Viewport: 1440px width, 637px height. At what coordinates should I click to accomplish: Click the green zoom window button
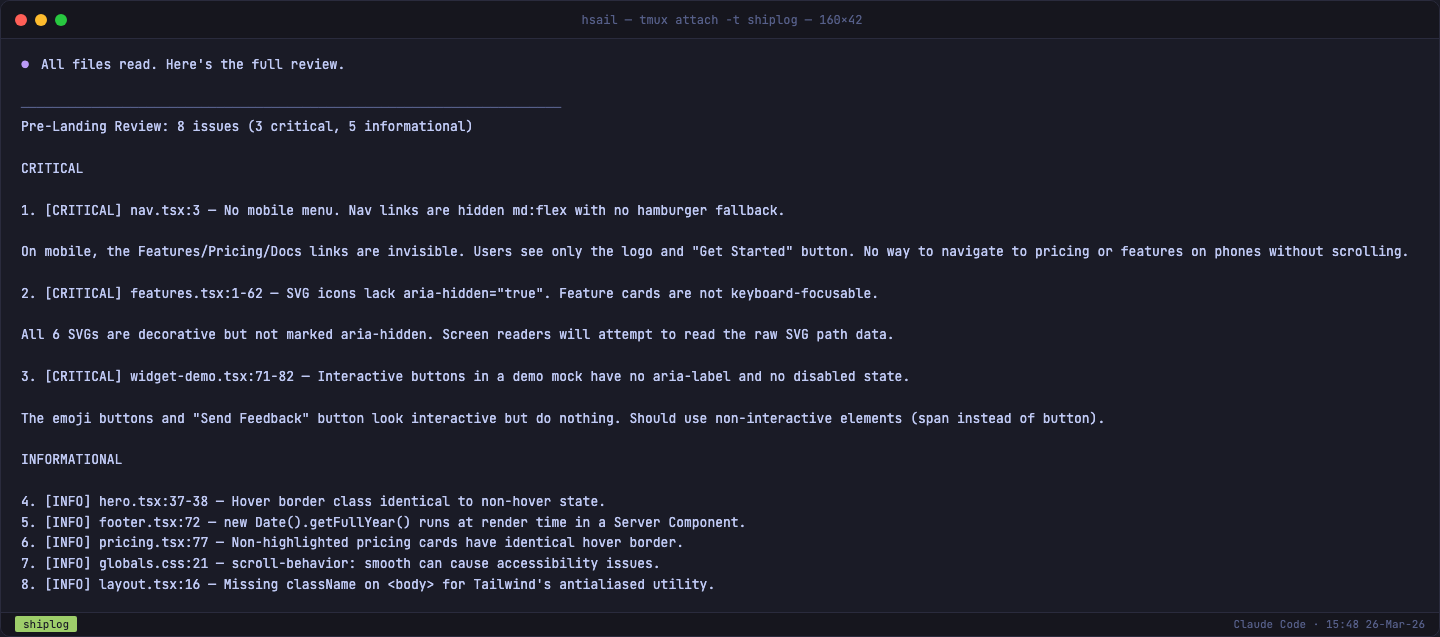coord(61,20)
